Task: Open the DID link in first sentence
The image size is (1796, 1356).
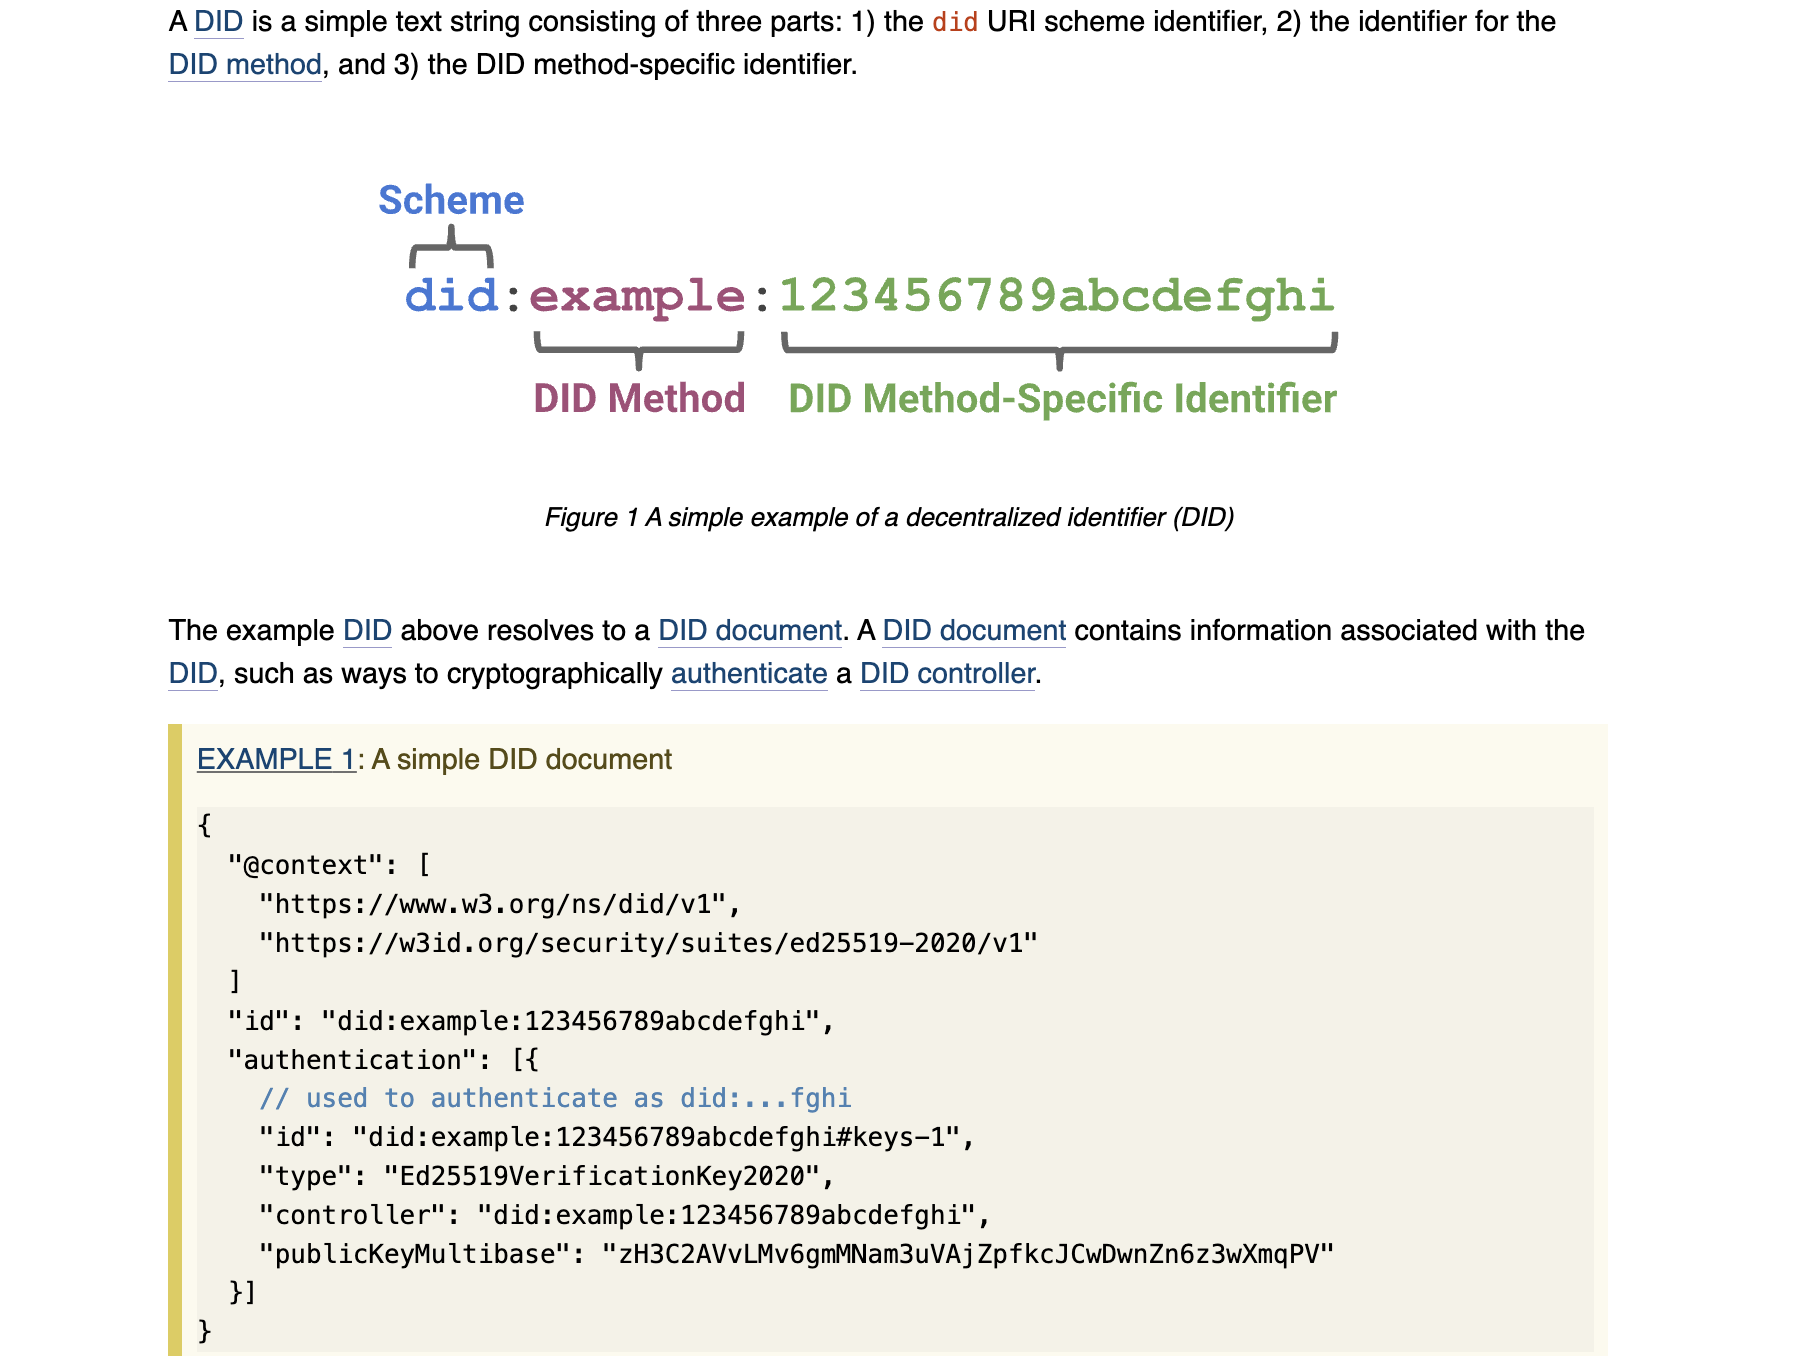Action: 218,21
